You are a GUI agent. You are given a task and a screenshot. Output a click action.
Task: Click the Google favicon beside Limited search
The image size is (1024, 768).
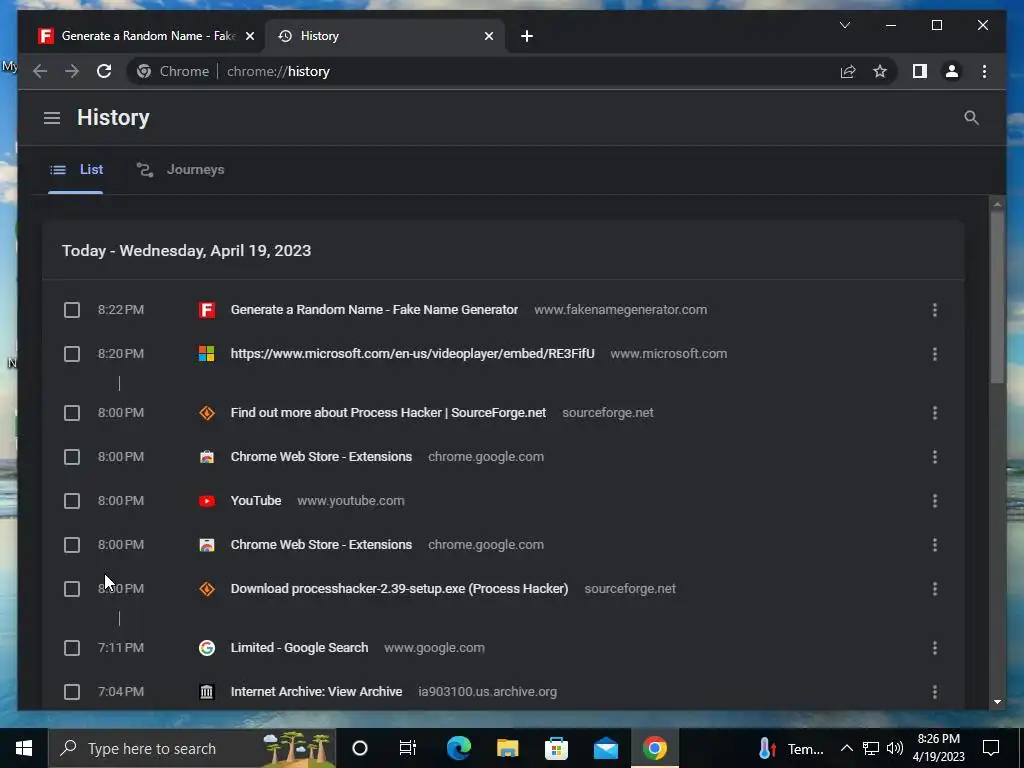(x=206, y=648)
